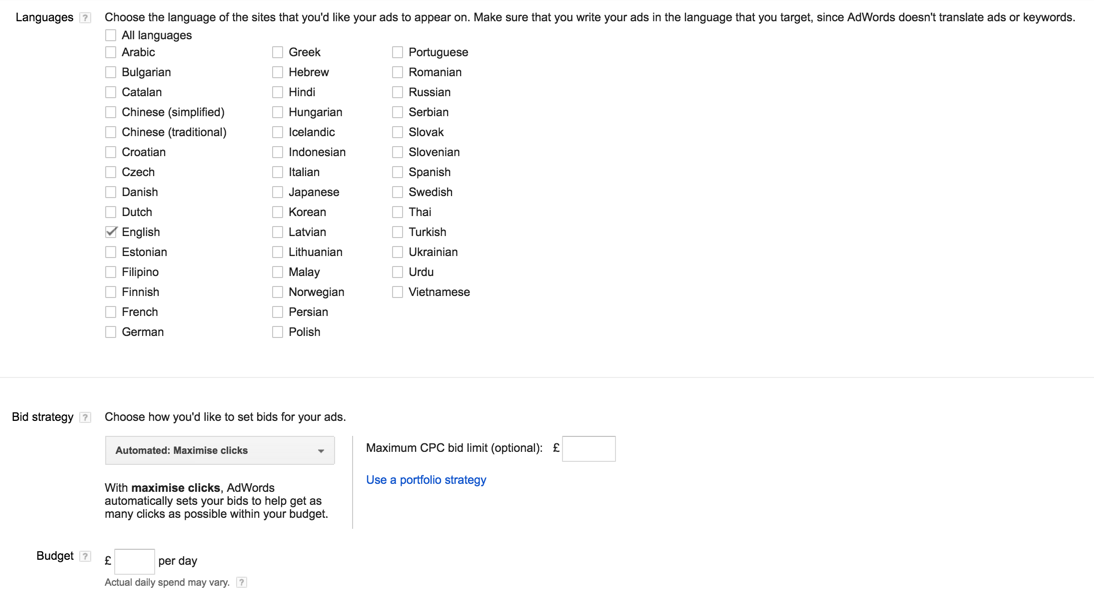Click the Bid strategy help icon

tap(85, 418)
